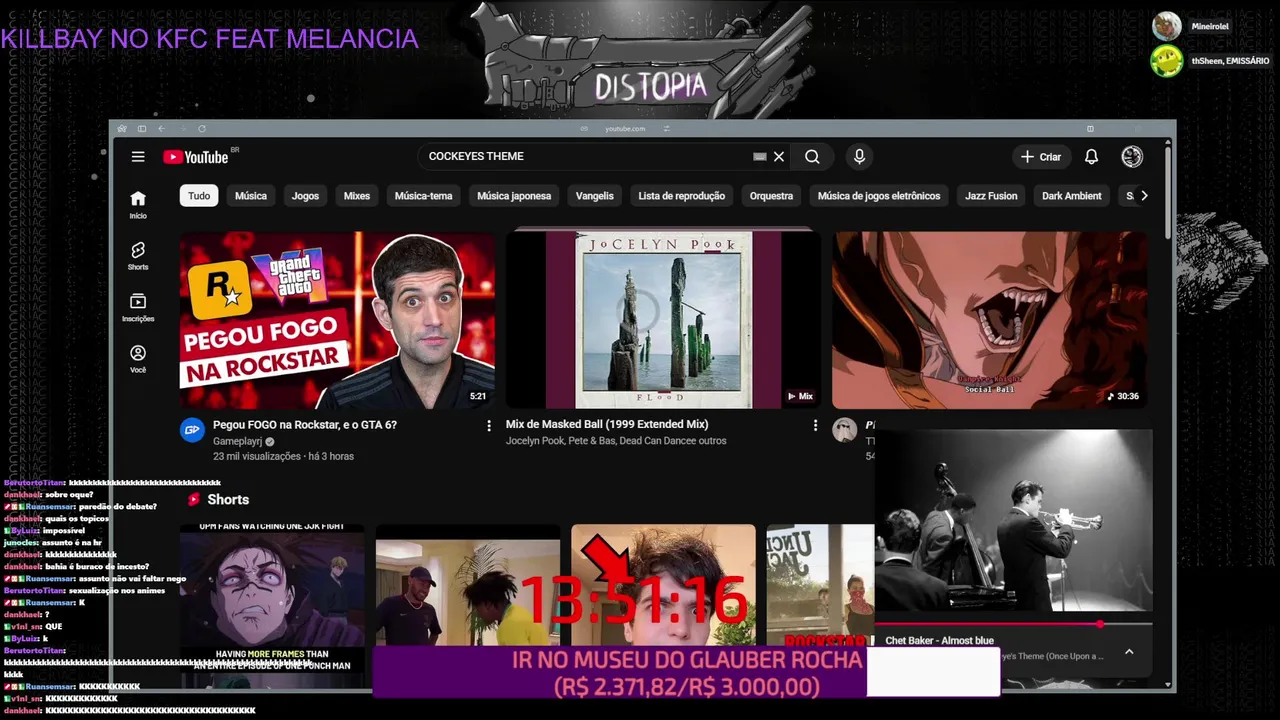Click the browser back arrow
The image size is (1280, 720).
coord(162,129)
